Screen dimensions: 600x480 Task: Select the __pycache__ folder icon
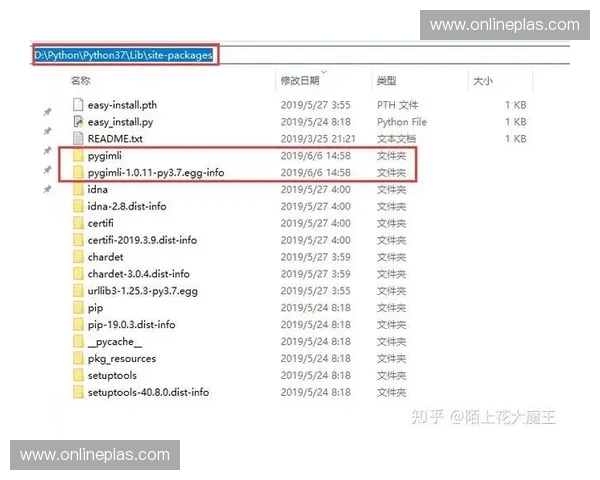pyautogui.click(x=78, y=342)
